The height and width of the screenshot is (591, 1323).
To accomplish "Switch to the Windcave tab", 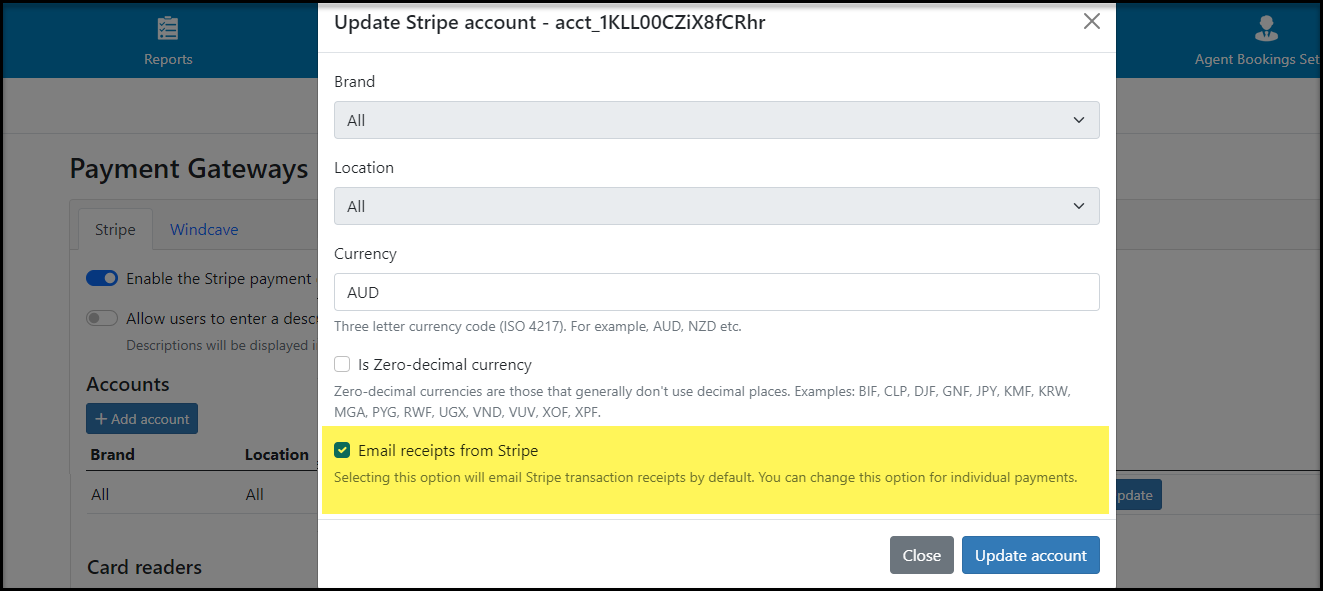I will coord(204,229).
